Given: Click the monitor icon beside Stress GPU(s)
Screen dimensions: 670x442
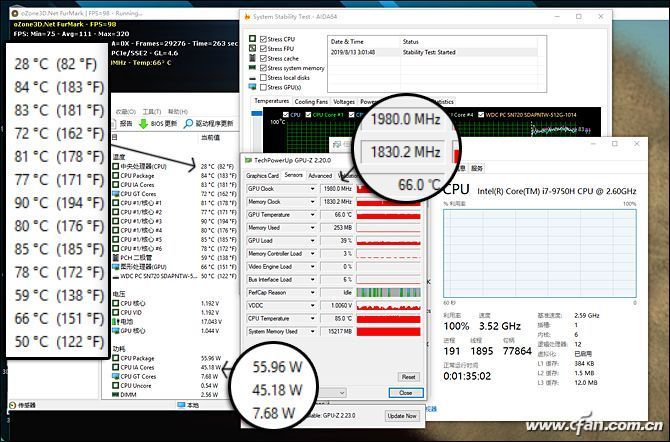Looking at the screenshot, I should [253, 87].
